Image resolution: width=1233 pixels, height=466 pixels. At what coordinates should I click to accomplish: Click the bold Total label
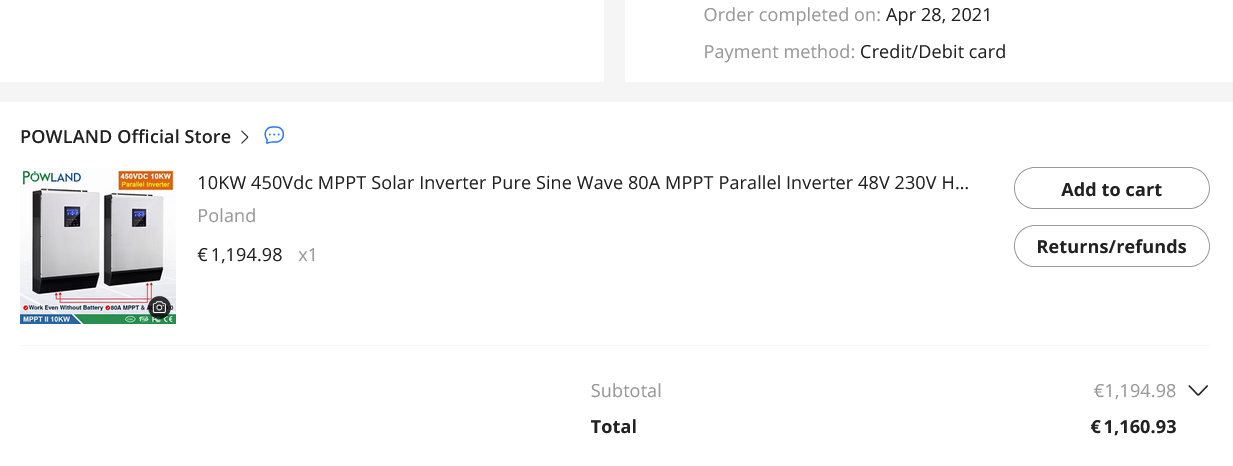click(x=613, y=427)
